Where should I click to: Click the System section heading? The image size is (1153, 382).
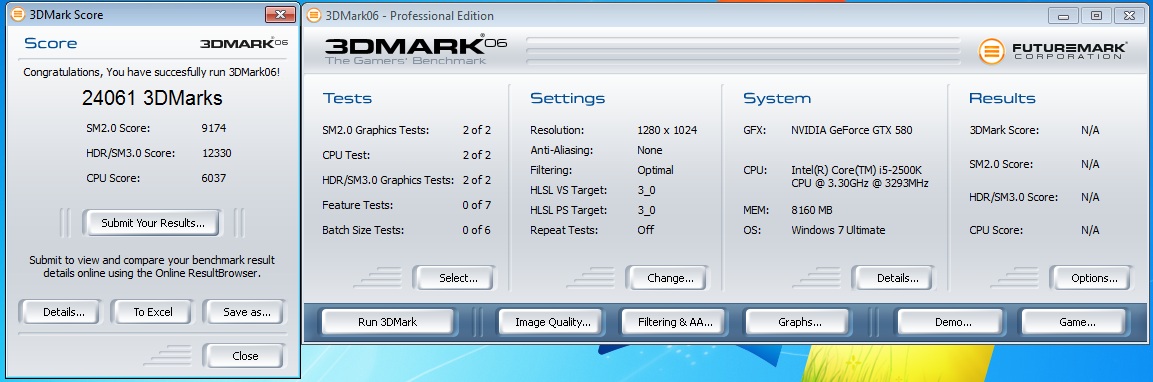[777, 99]
